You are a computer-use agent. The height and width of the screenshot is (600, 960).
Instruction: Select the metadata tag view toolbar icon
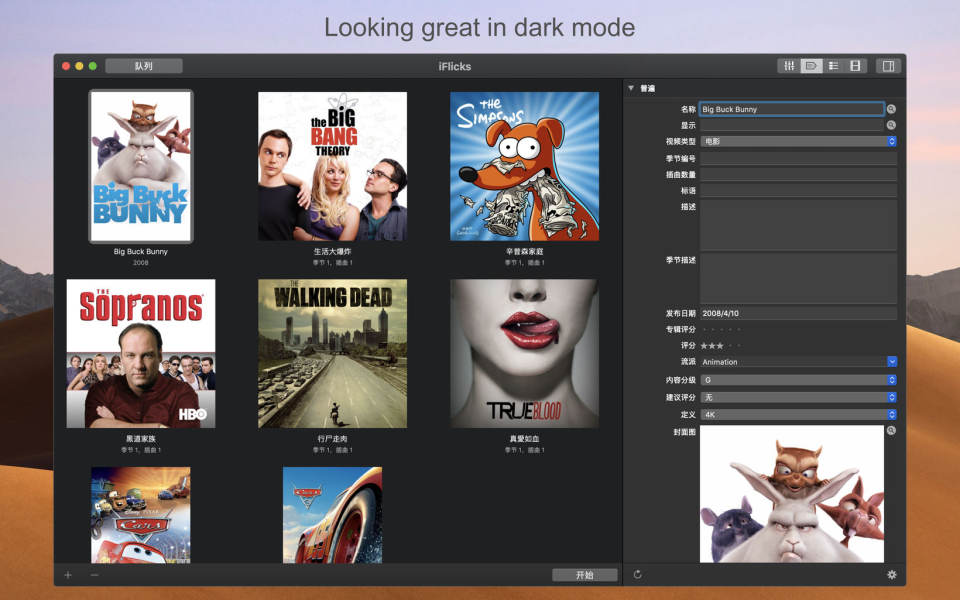811,66
